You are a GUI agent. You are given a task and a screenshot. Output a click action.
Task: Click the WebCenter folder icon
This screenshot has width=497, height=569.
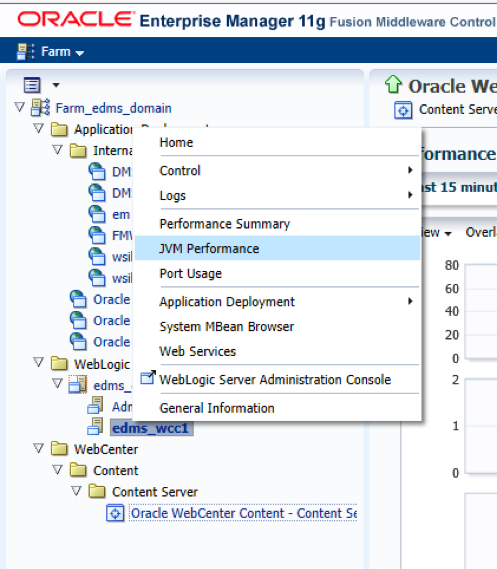point(59,449)
